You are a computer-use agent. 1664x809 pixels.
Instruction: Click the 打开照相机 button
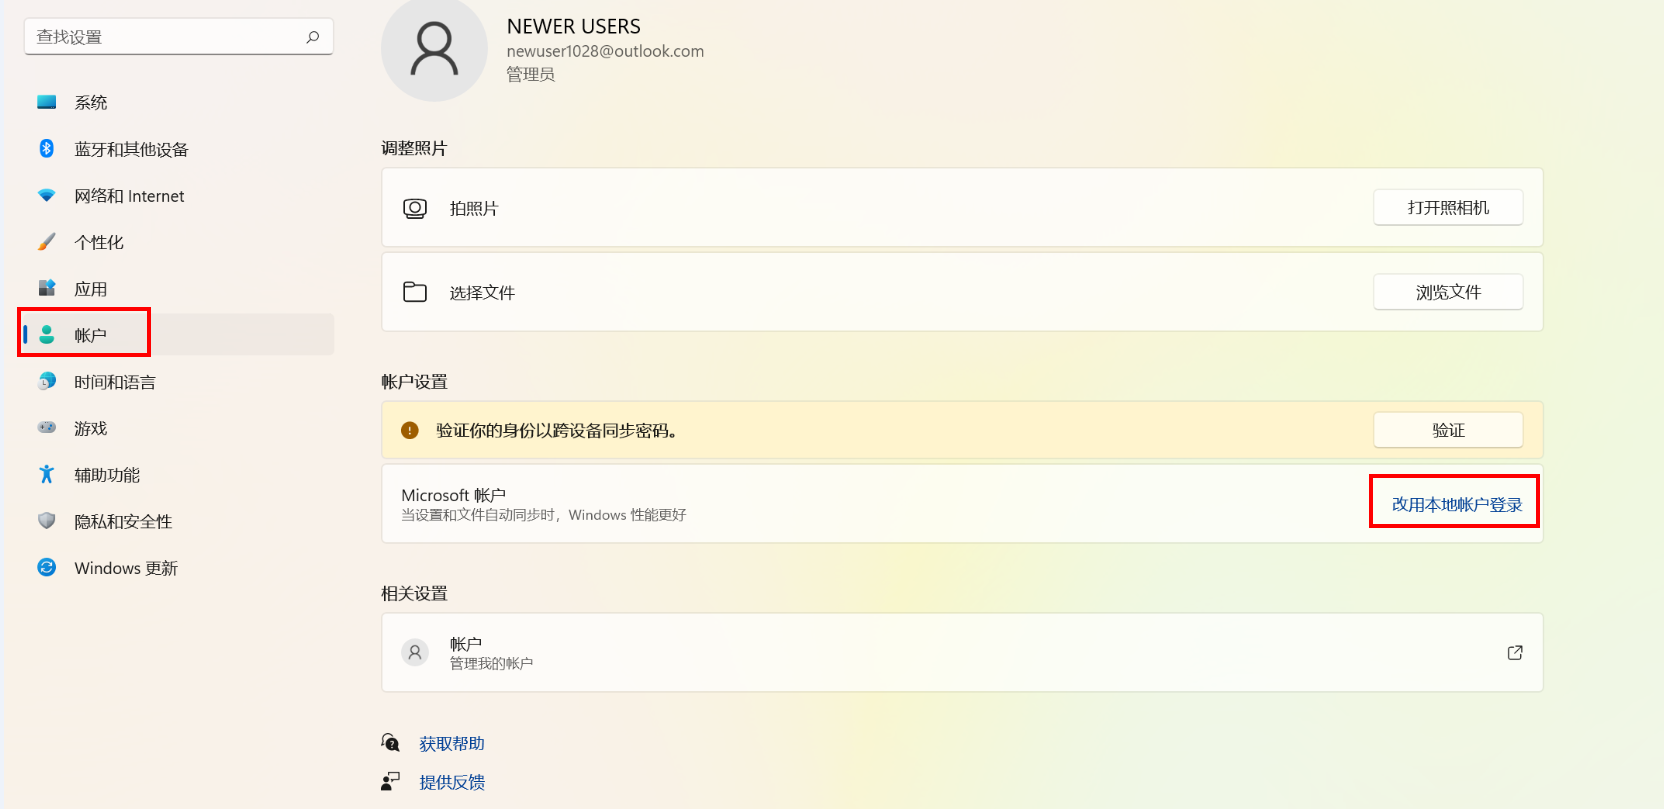pyautogui.click(x=1448, y=207)
